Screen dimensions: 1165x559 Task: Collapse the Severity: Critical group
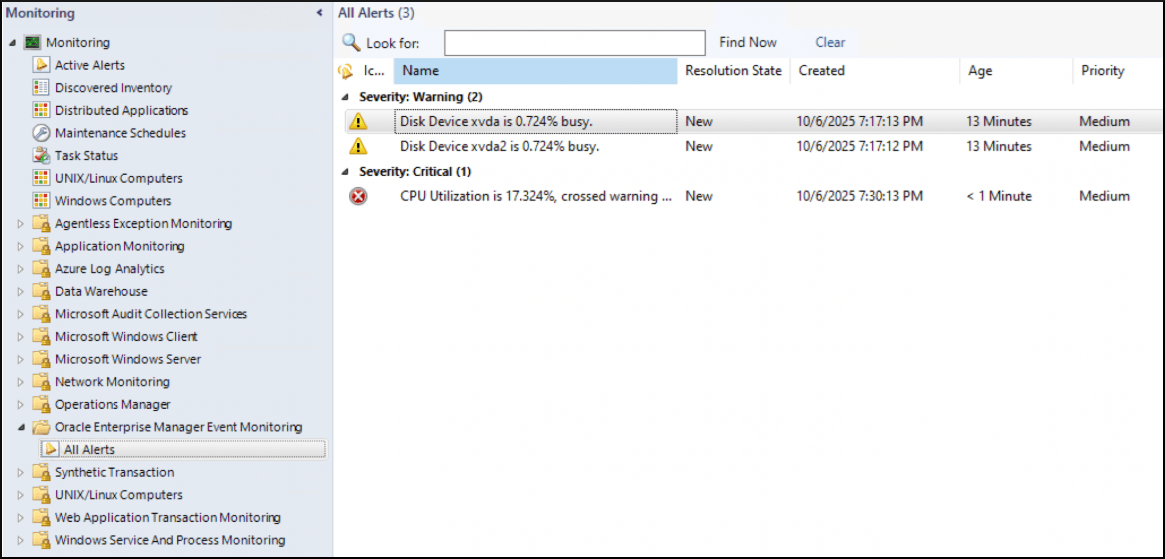tap(344, 172)
